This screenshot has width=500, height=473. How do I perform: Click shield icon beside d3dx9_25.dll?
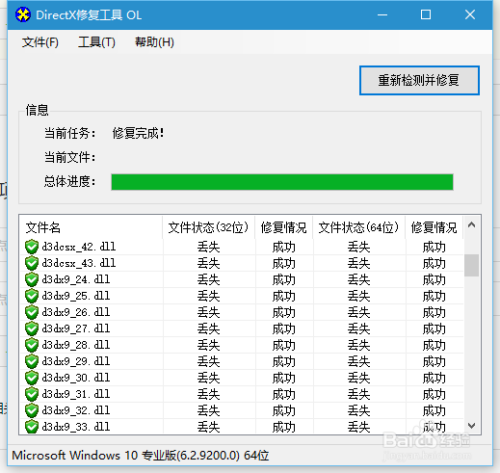tap(32, 296)
